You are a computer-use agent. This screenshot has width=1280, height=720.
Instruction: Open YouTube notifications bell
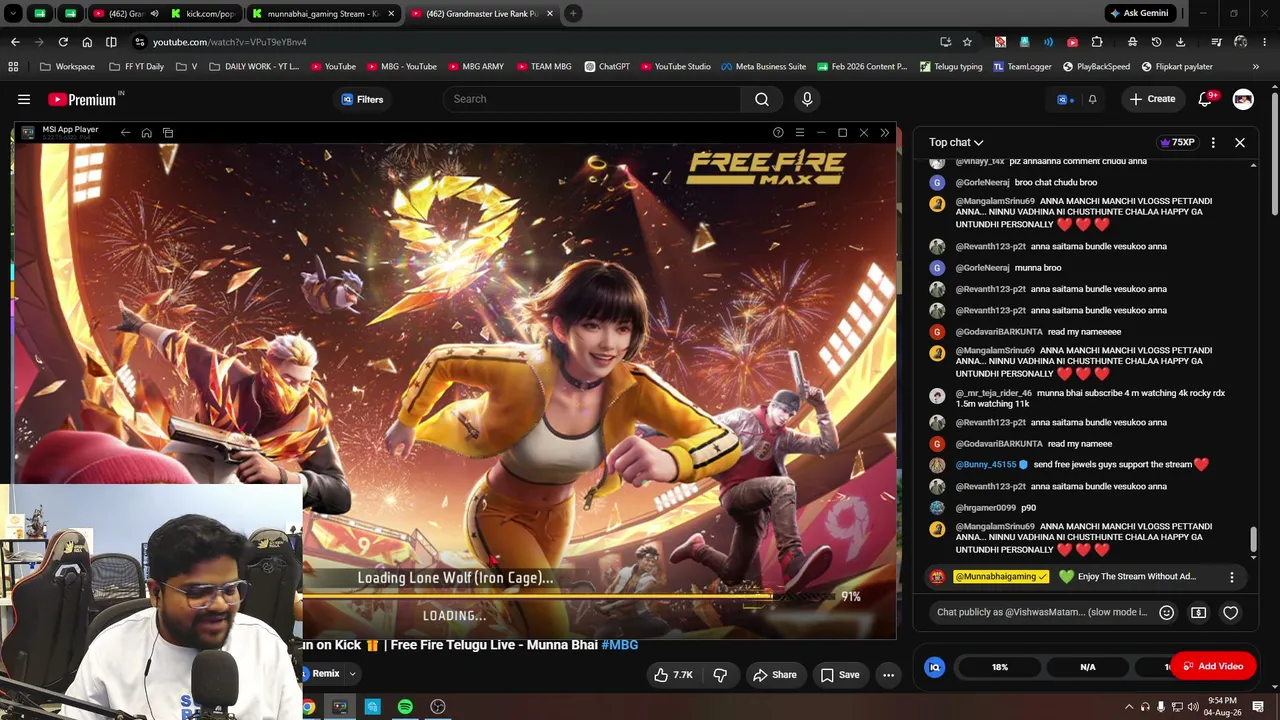click(1206, 99)
